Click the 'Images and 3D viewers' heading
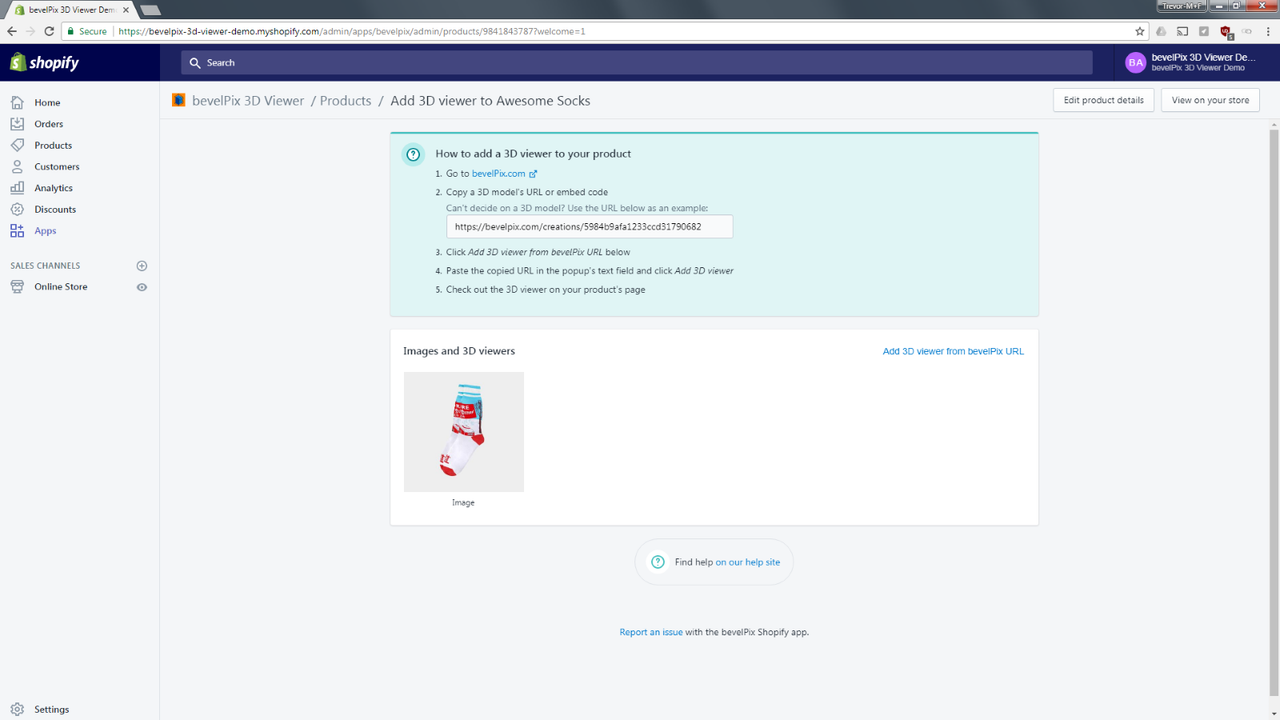Screen dimensions: 1280x720 point(459,351)
